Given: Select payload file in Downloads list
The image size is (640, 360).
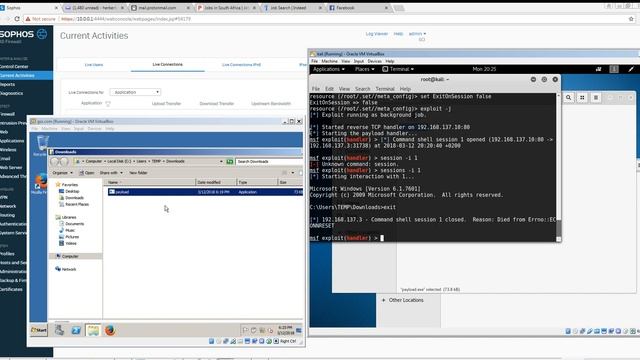Looking at the screenshot, I should [x=205, y=192].
